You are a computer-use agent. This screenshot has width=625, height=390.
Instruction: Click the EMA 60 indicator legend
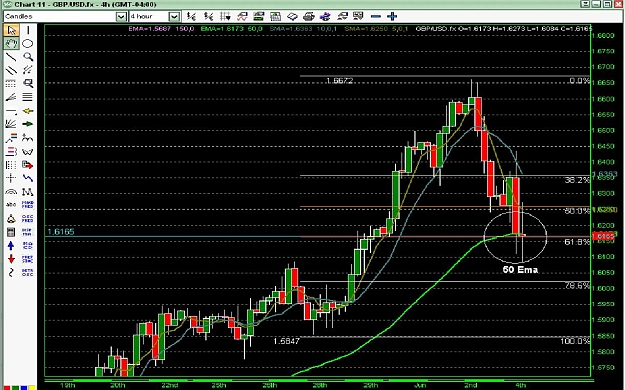pyautogui.click(x=232, y=29)
